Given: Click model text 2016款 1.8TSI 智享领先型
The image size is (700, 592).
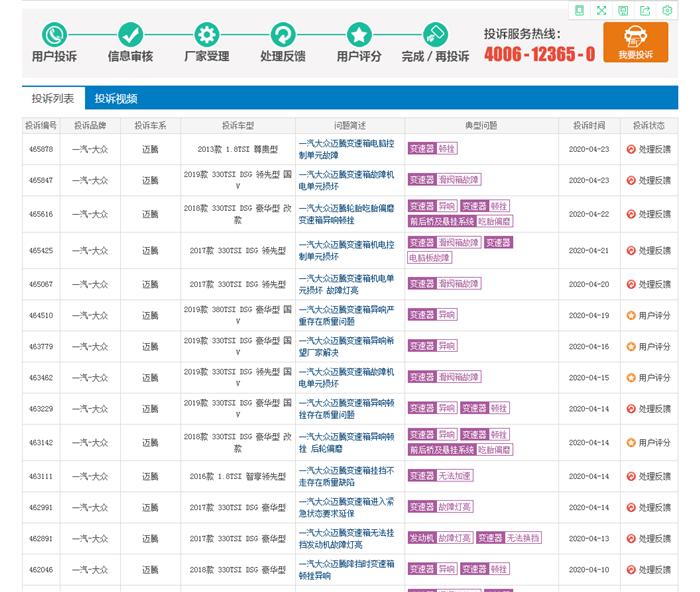Looking at the screenshot, I should tap(238, 476).
